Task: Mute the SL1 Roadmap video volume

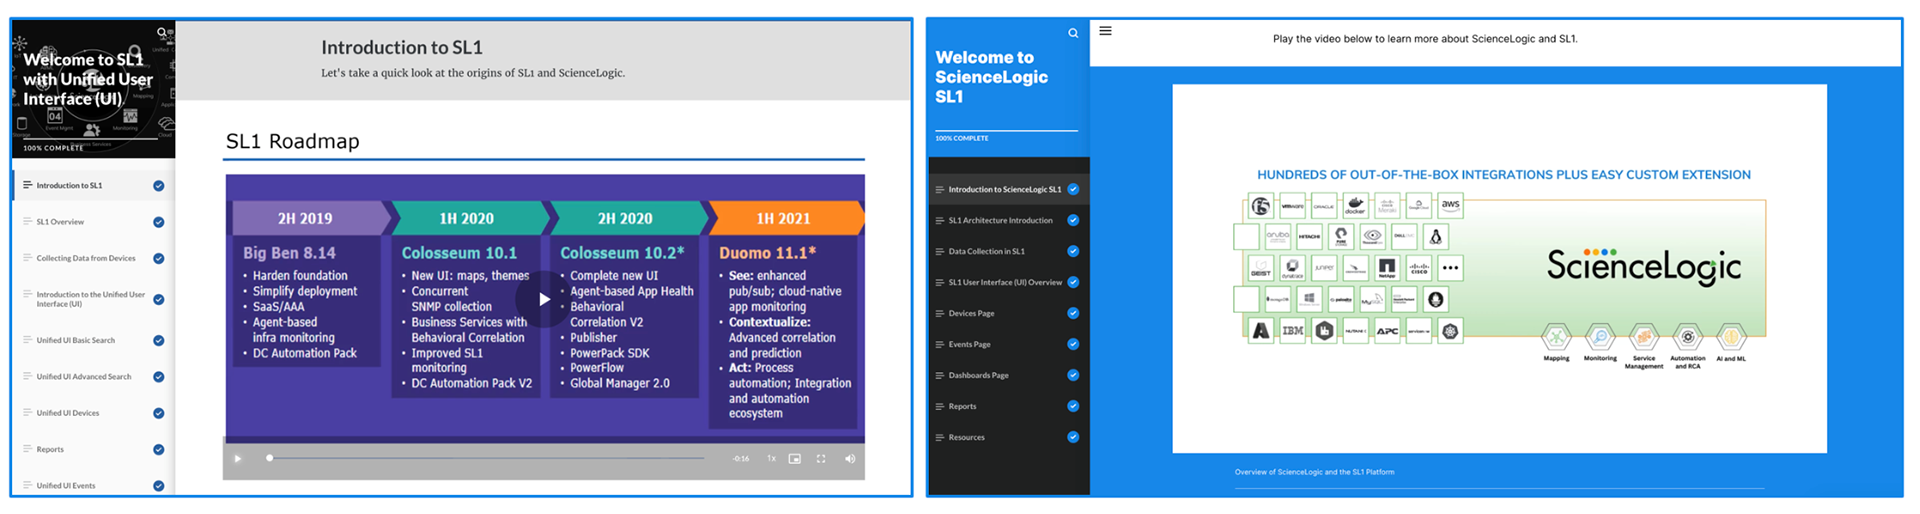Action: [850, 459]
